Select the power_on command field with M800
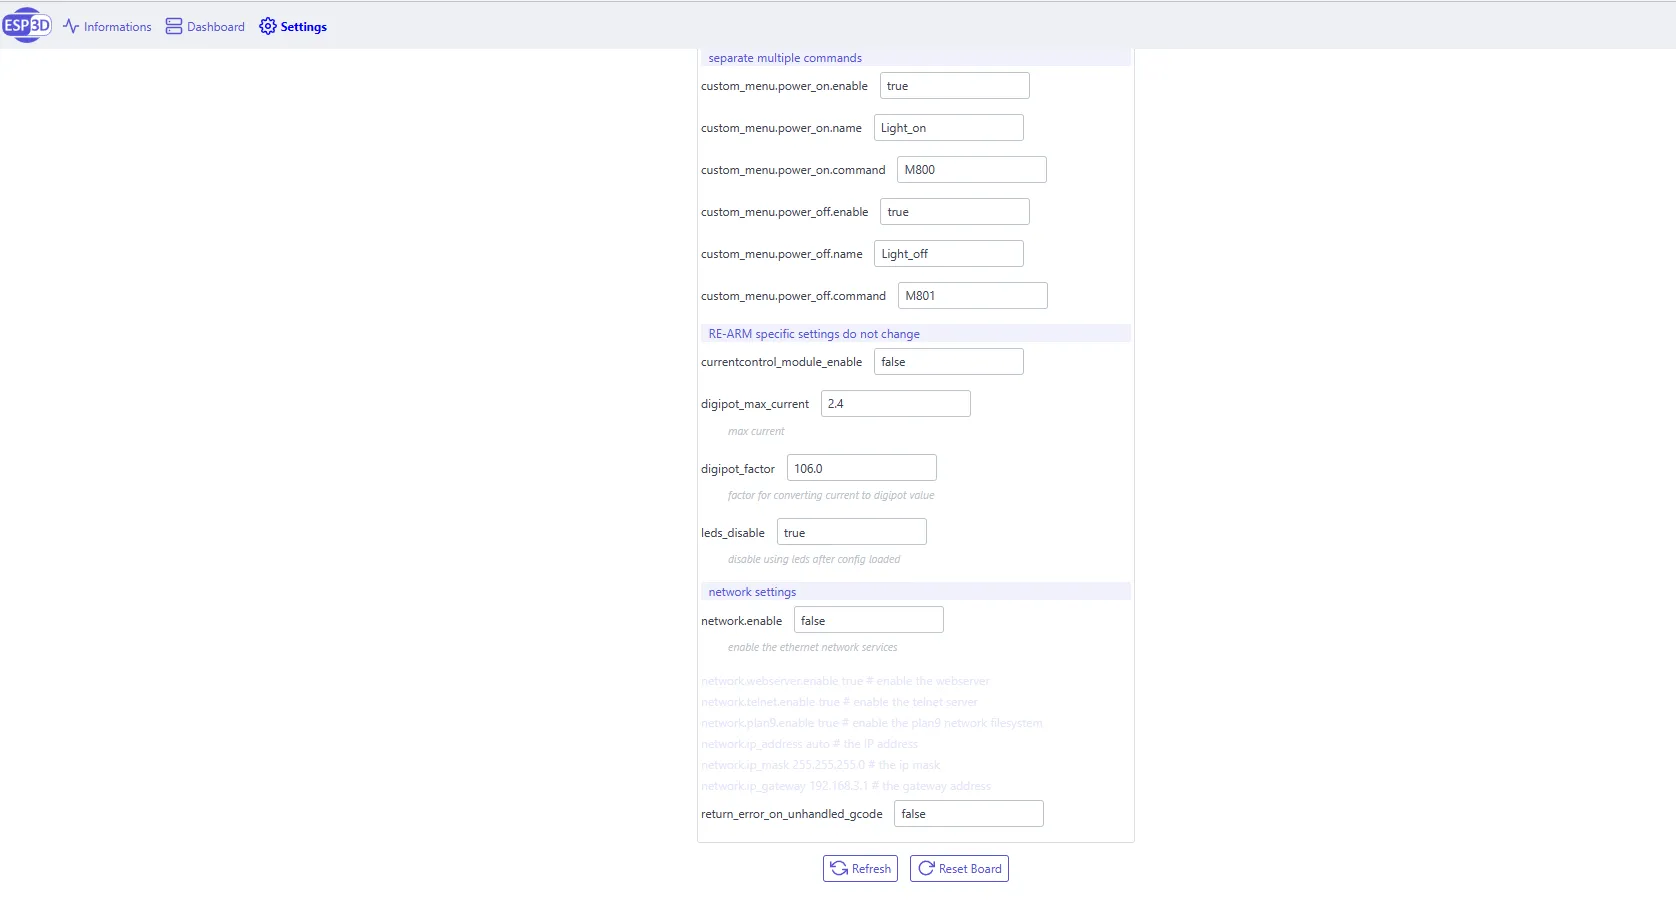The width and height of the screenshot is (1676, 924). pyautogui.click(x=971, y=170)
